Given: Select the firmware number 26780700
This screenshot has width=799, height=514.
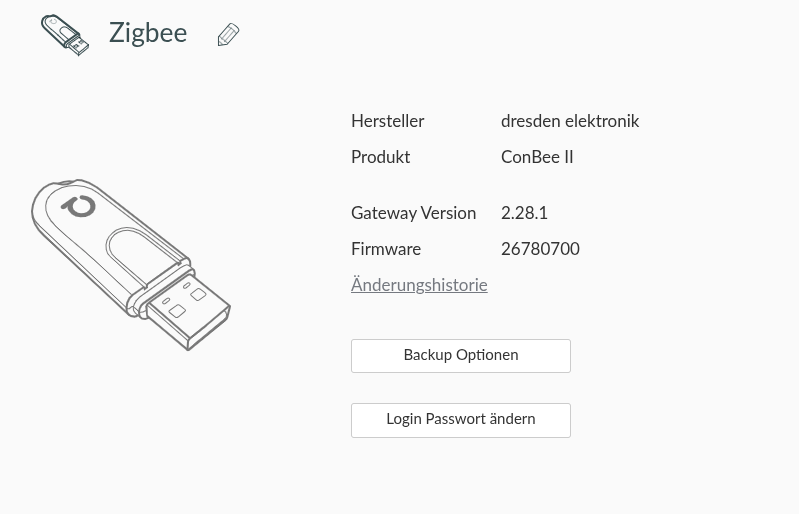Looking at the screenshot, I should (x=540, y=249).
